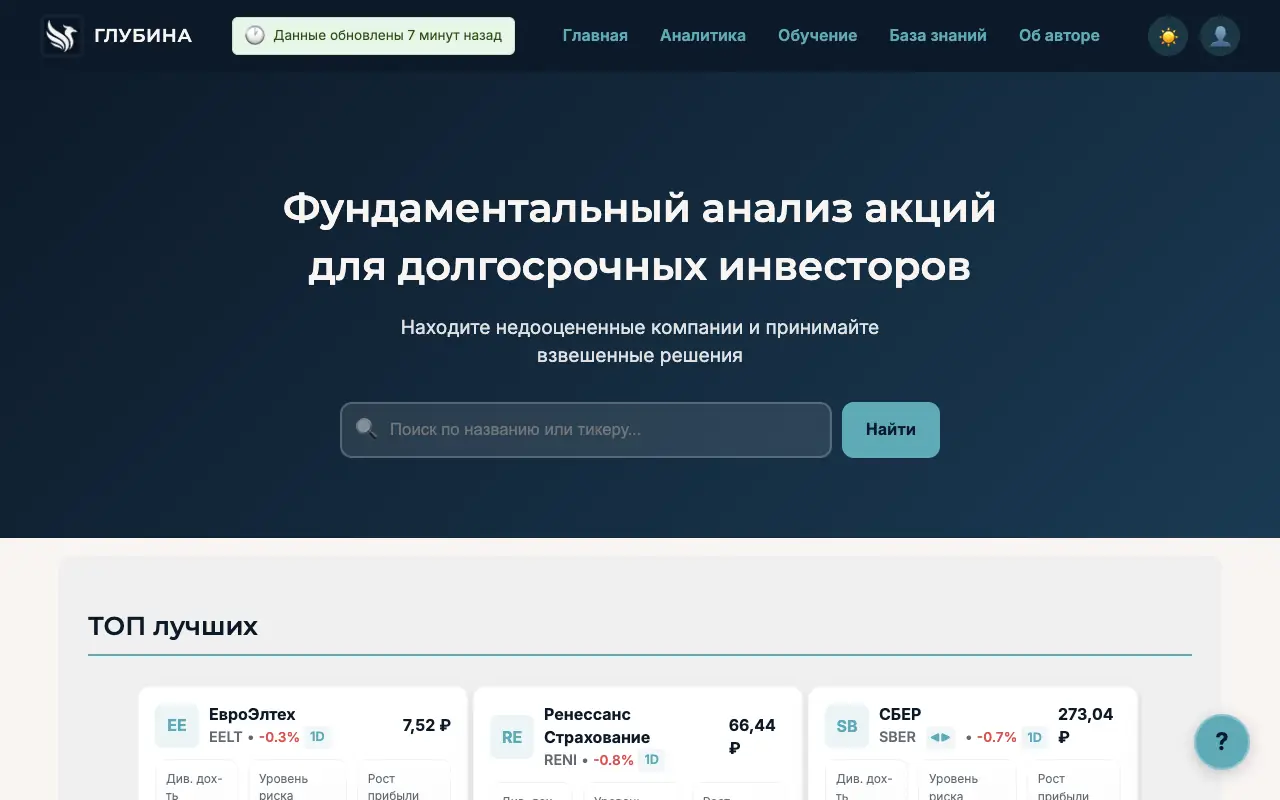The height and width of the screenshot is (800, 1280).
Task: Open the Об авторе page
Action: [x=1059, y=36]
